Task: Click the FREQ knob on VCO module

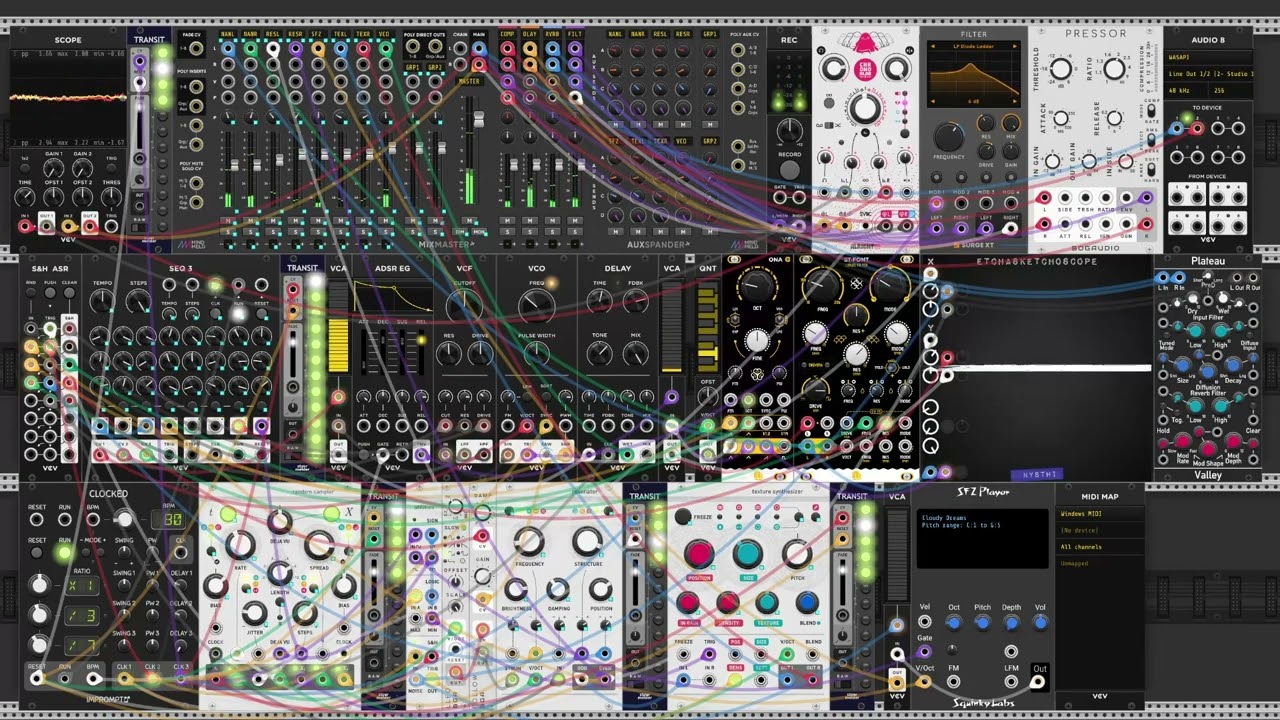Action: tap(536, 304)
